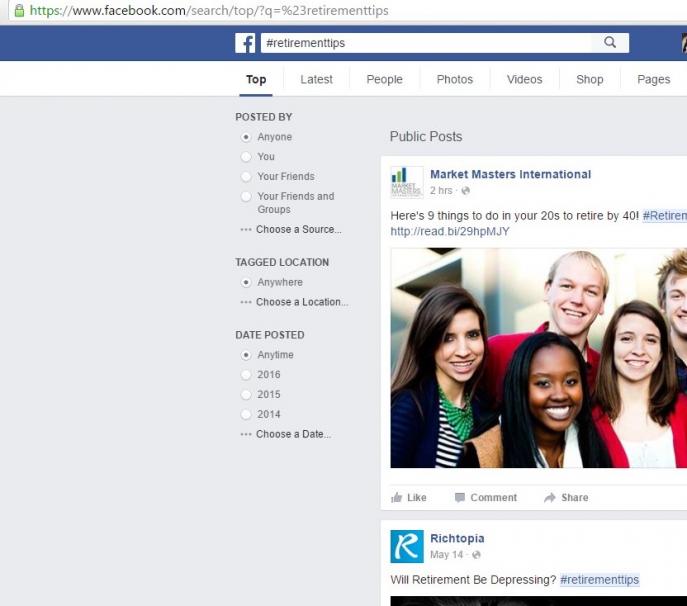Click the May 14 timestamp
The height and width of the screenshot is (606, 687).
click(446, 555)
